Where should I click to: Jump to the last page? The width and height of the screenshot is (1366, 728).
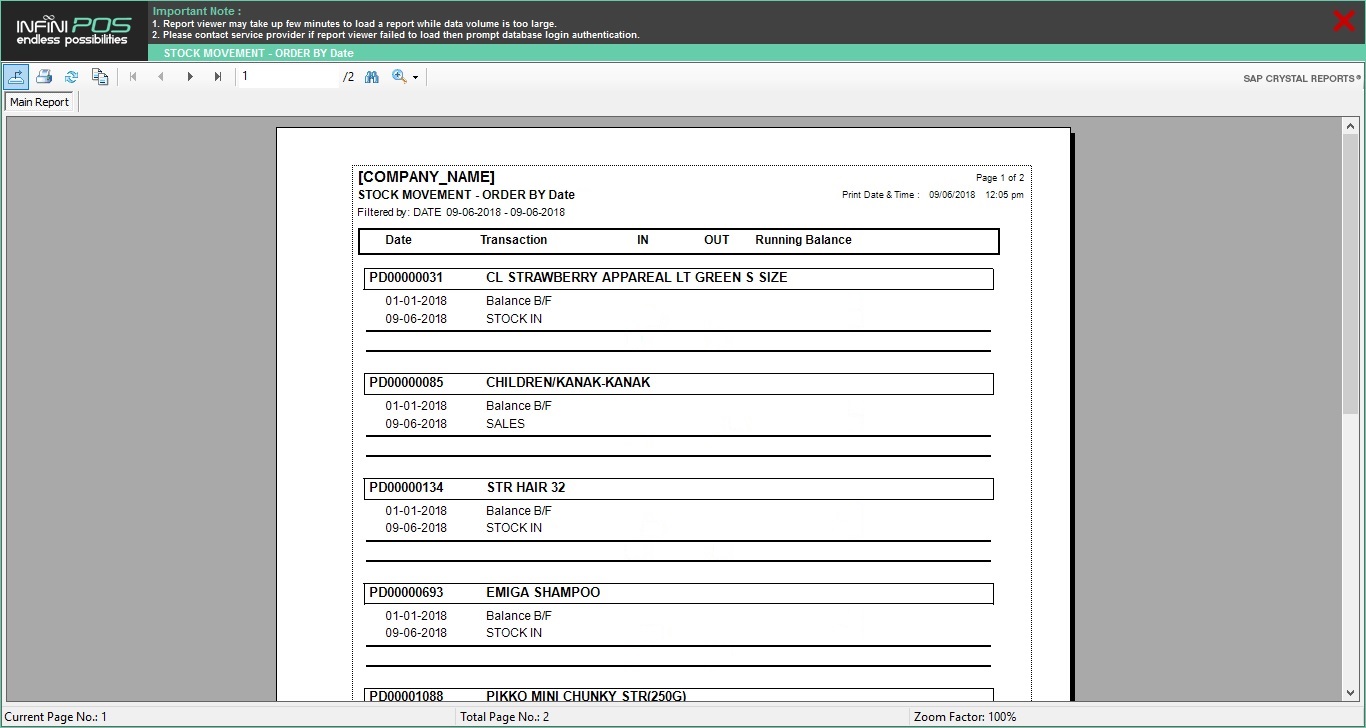coord(218,76)
